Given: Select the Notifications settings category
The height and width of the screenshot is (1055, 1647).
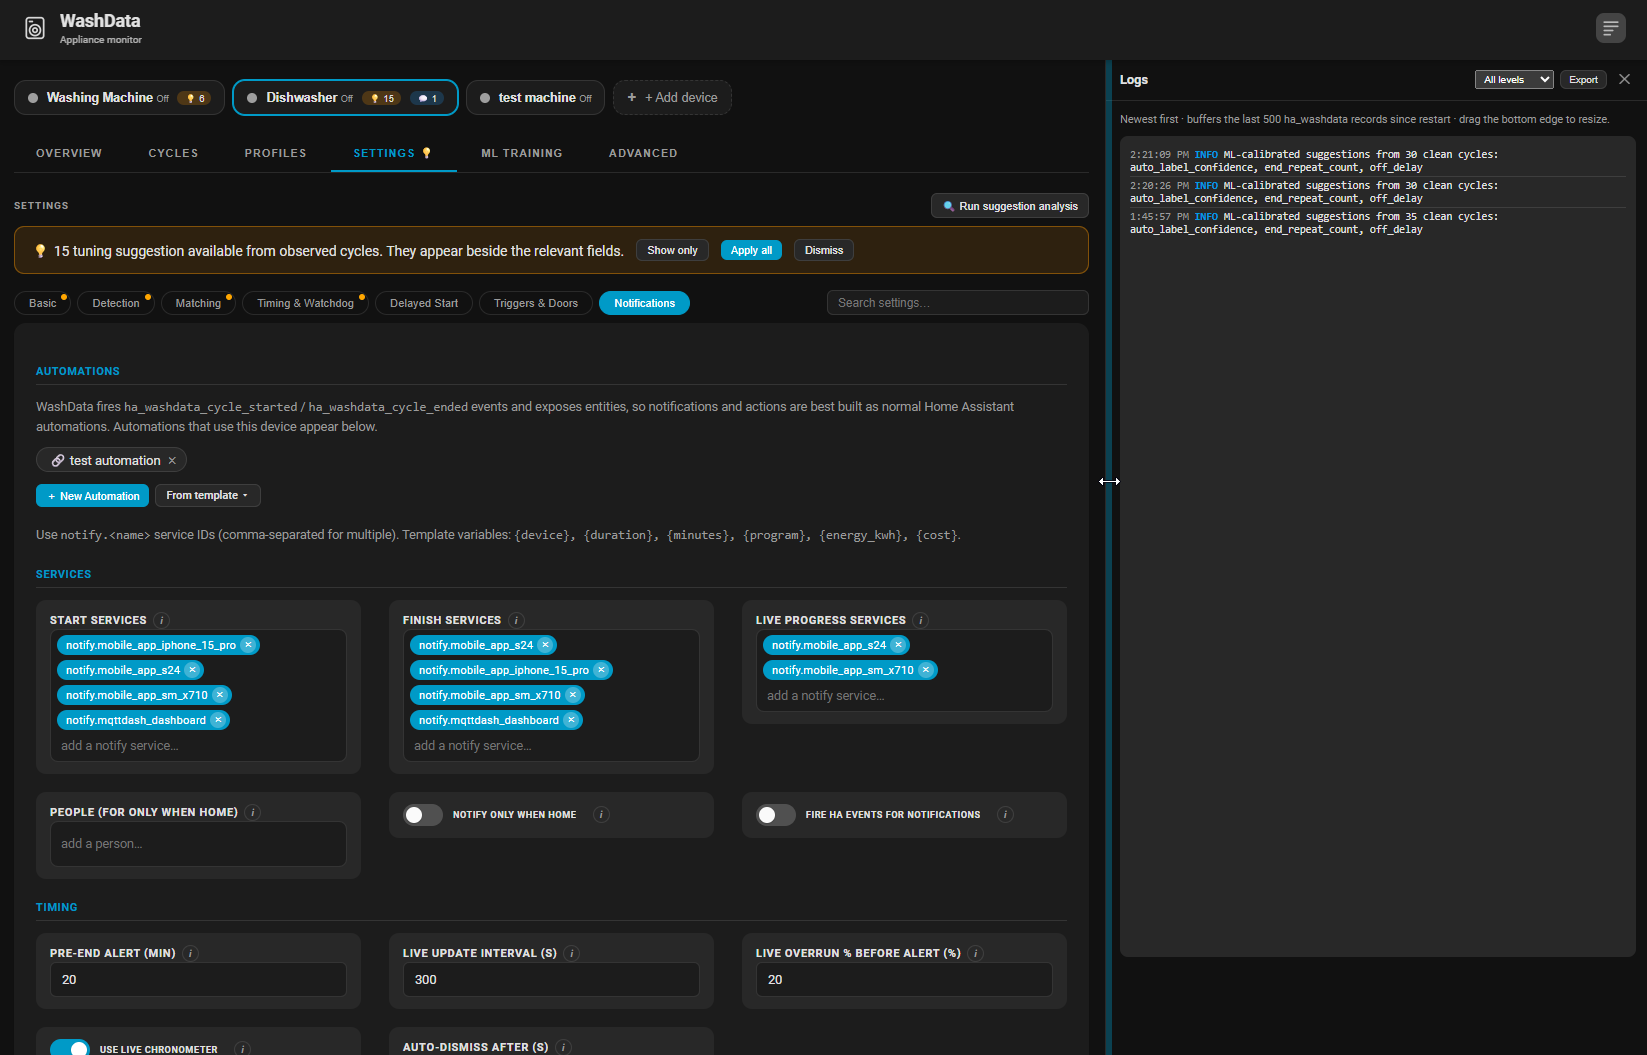Looking at the screenshot, I should point(644,303).
